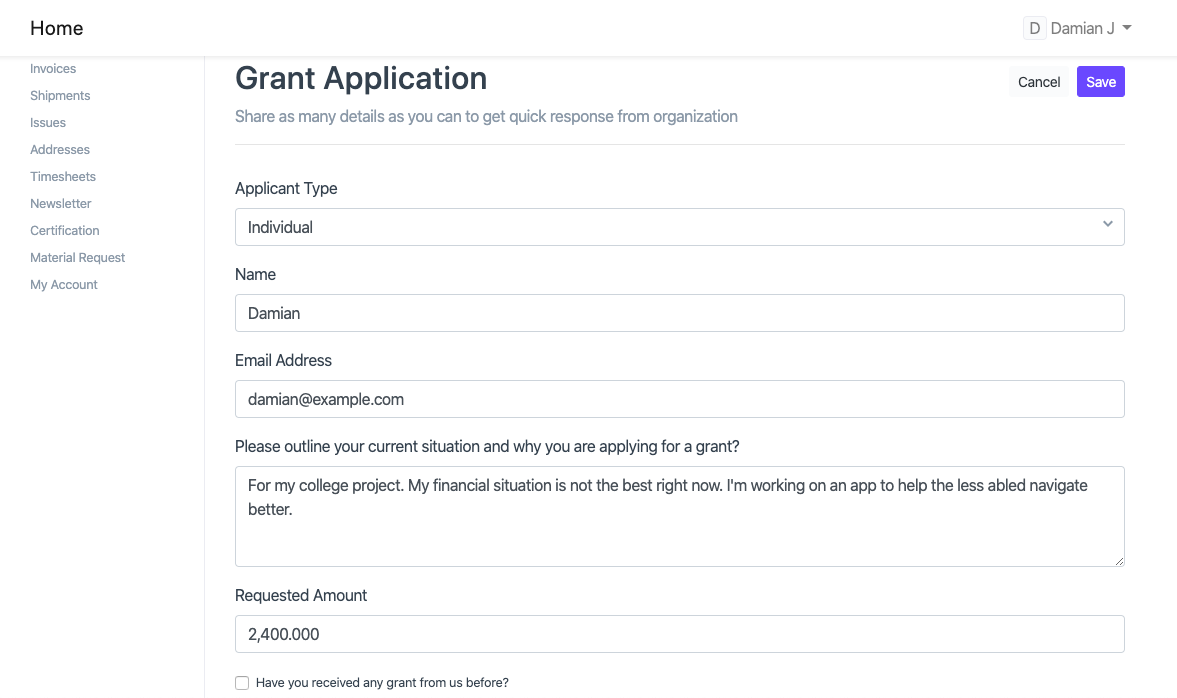Screen dimensions: 1177x698
Task: Navigate to Addresses in sidebar
Action: (60, 150)
